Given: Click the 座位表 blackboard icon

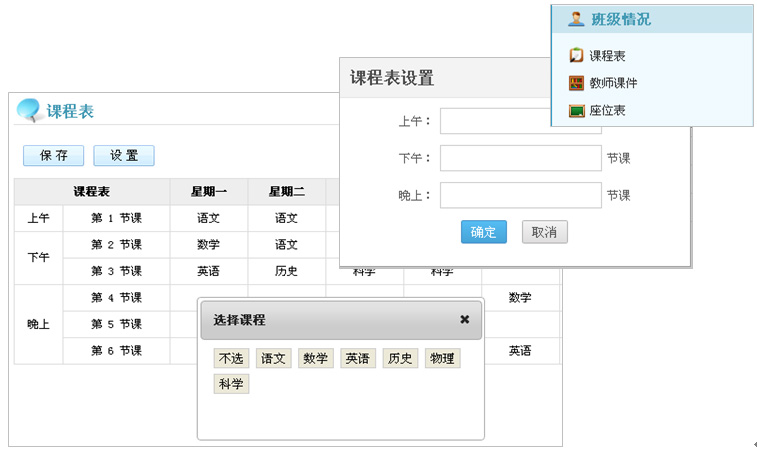Looking at the screenshot, I should click(576, 110).
